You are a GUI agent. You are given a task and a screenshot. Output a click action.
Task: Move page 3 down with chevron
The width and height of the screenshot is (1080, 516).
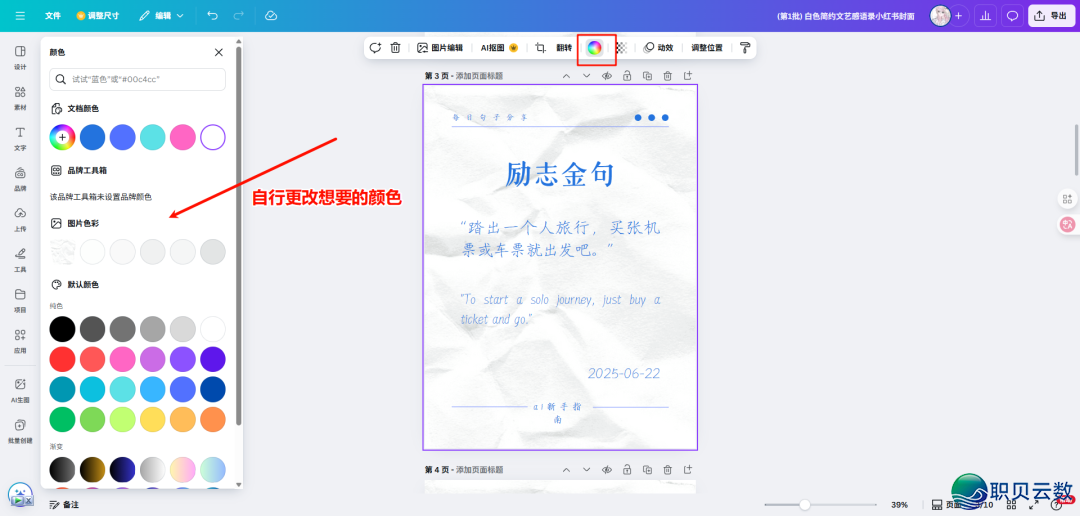[x=586, y=76]
